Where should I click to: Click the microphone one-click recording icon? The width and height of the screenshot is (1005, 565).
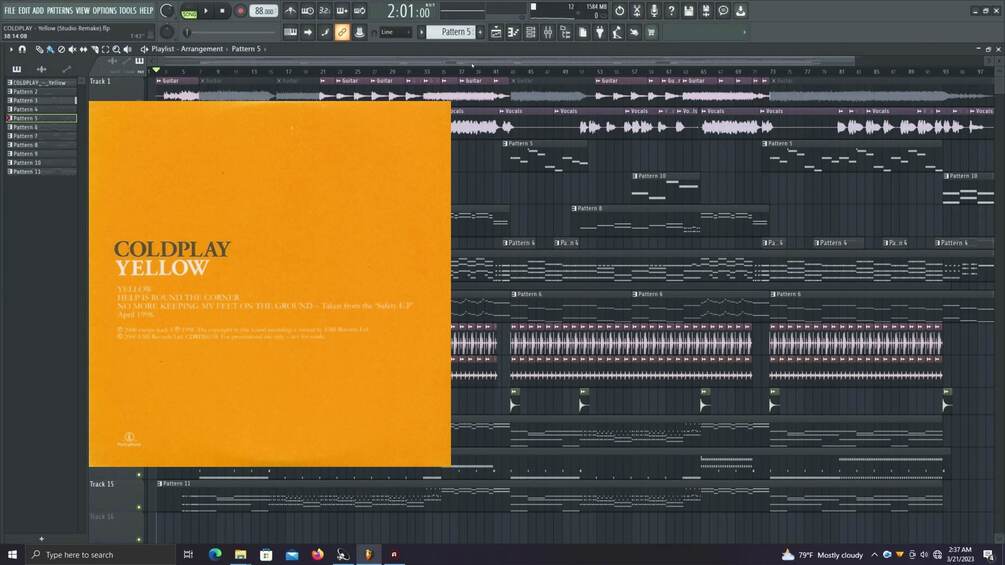pyautogui.click(x=654, y=11)
